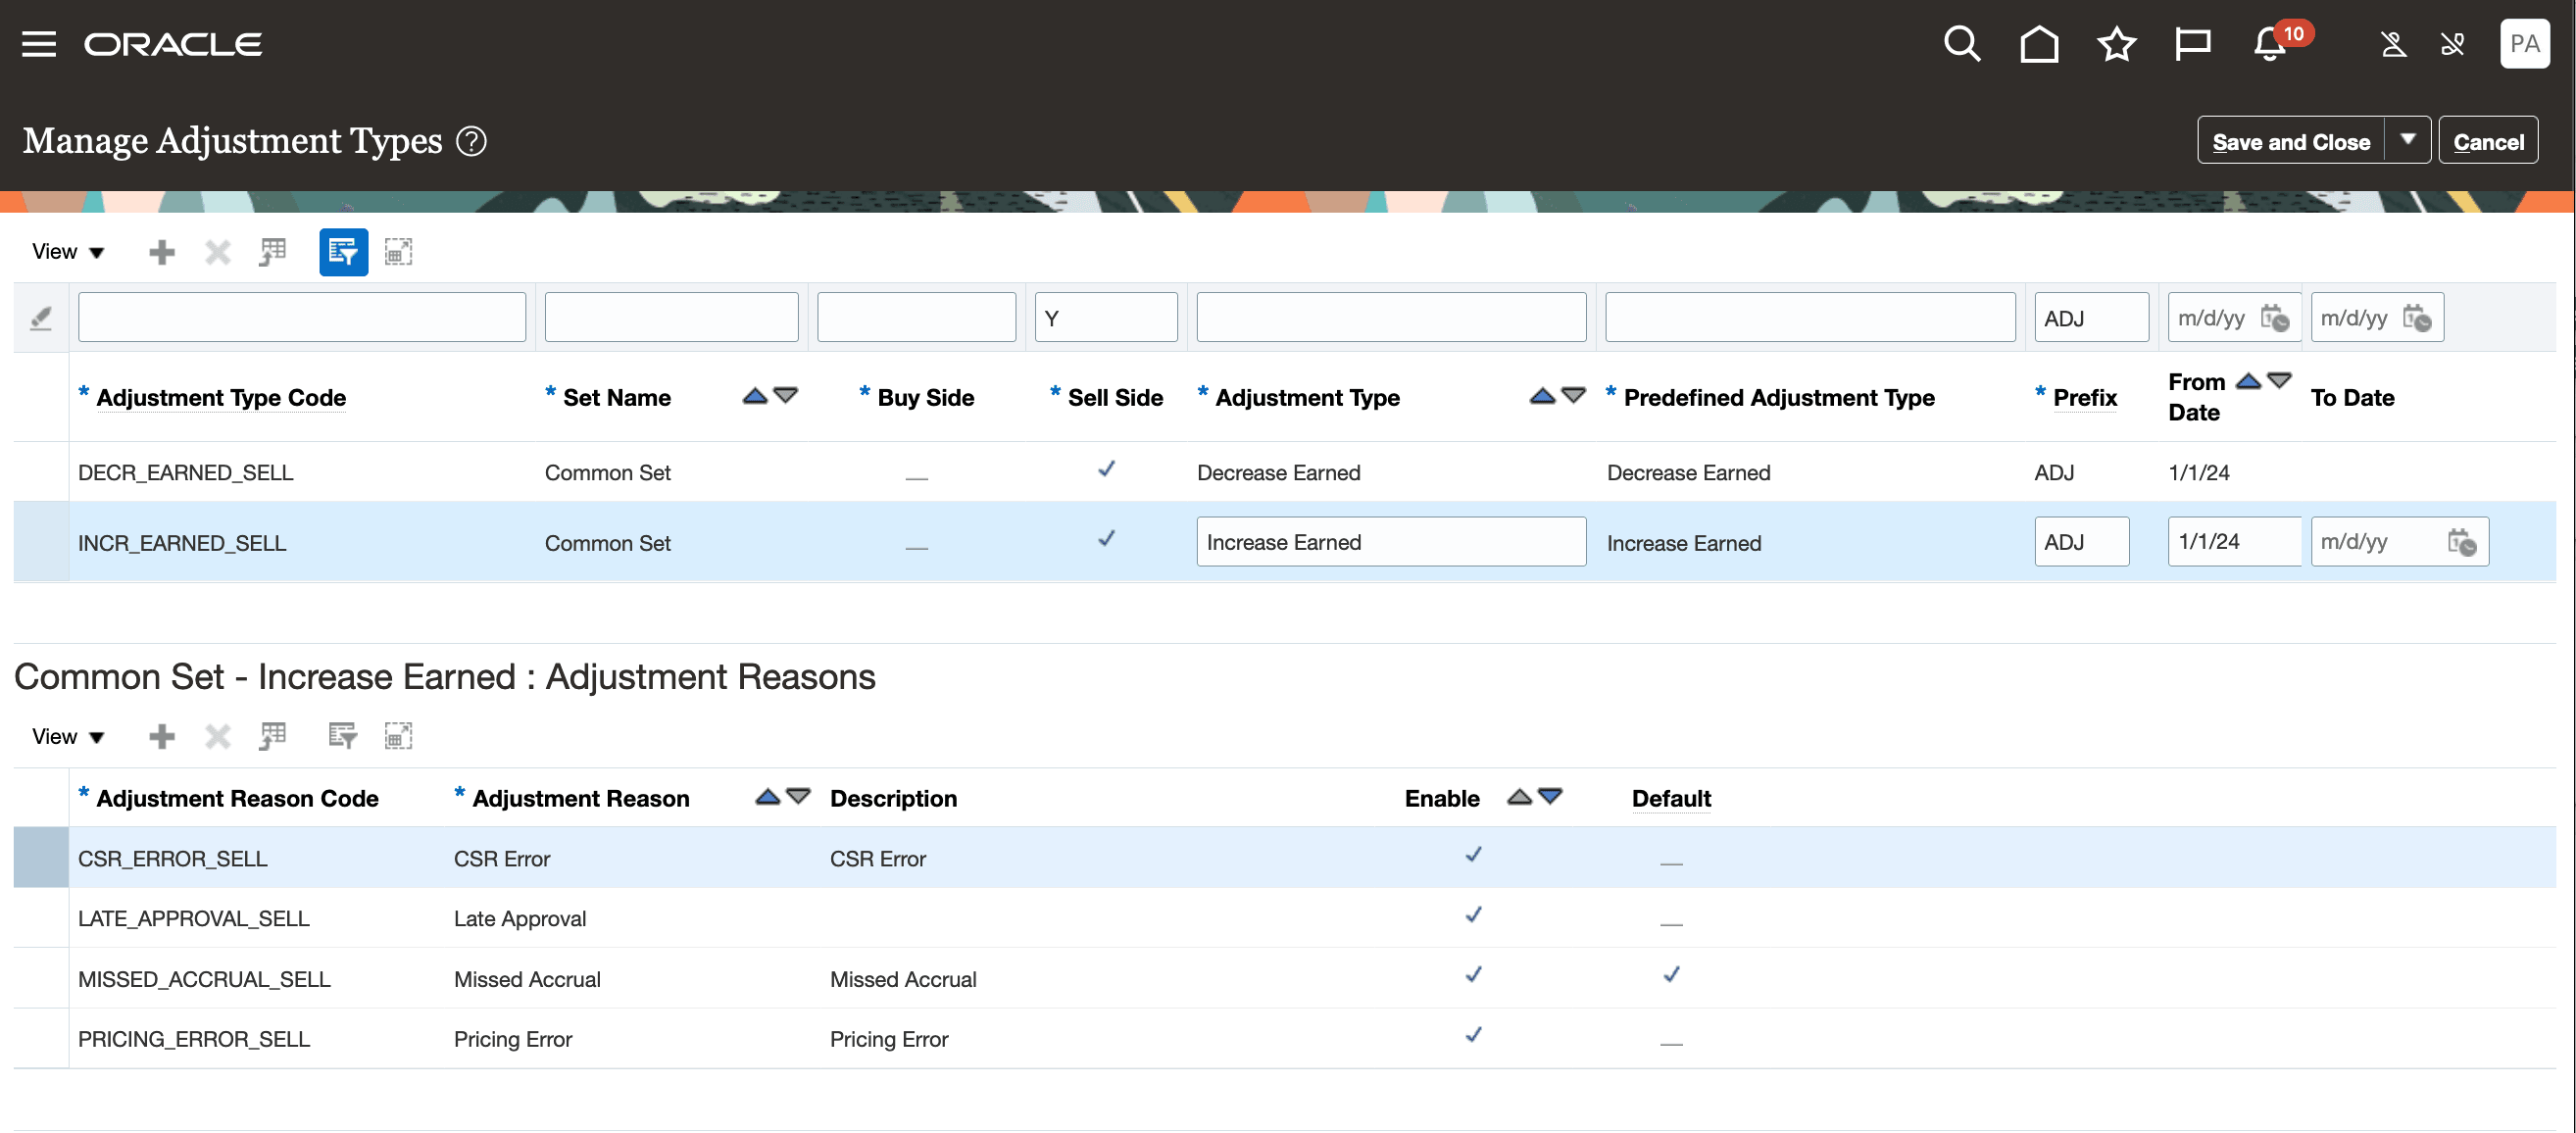Click the Cancel button
Image resolution: width=2576 pixels, height=1133 pixels.
click(x=2488, y=141)
